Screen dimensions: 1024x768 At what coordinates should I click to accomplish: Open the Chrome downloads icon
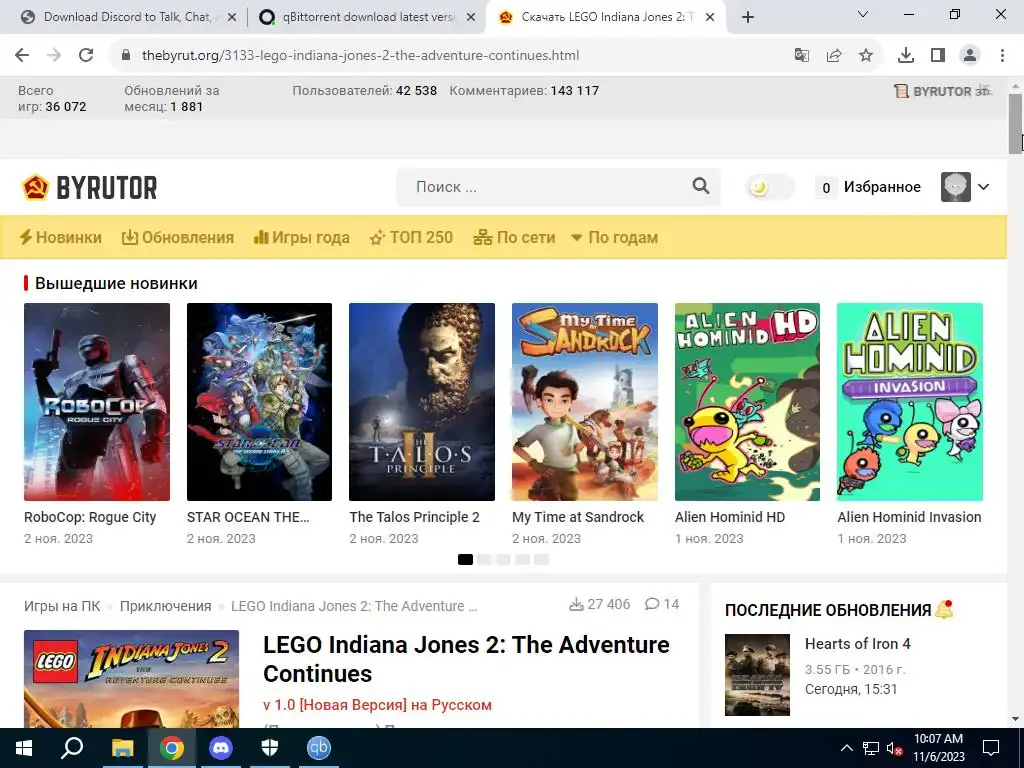(x=906, y=56)
